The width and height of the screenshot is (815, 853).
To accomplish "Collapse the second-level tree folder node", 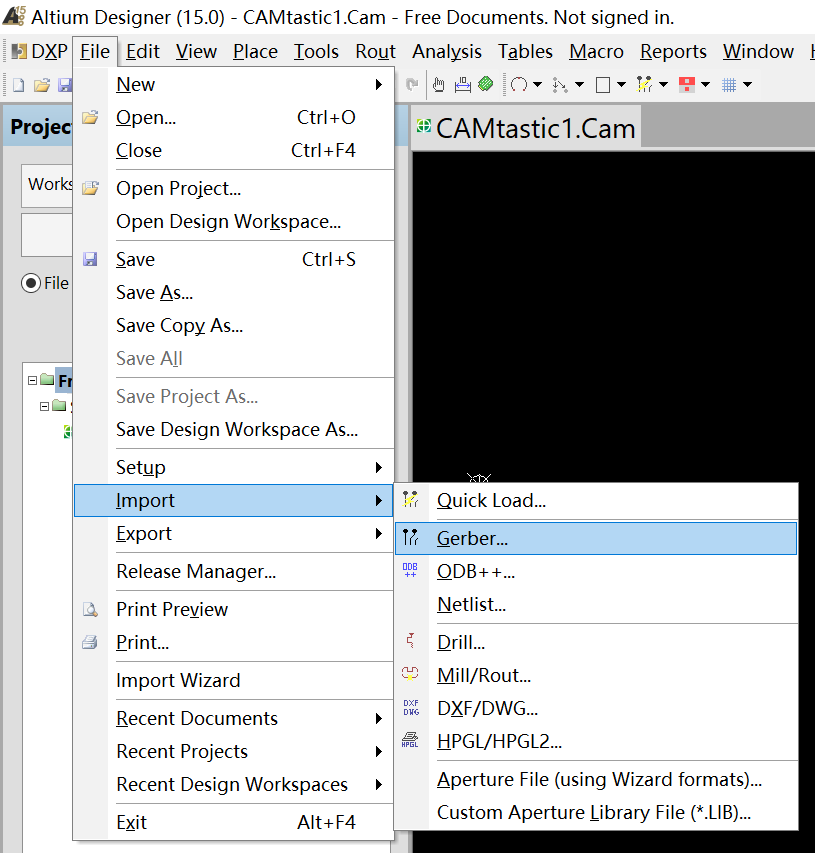I will point(45,406).
